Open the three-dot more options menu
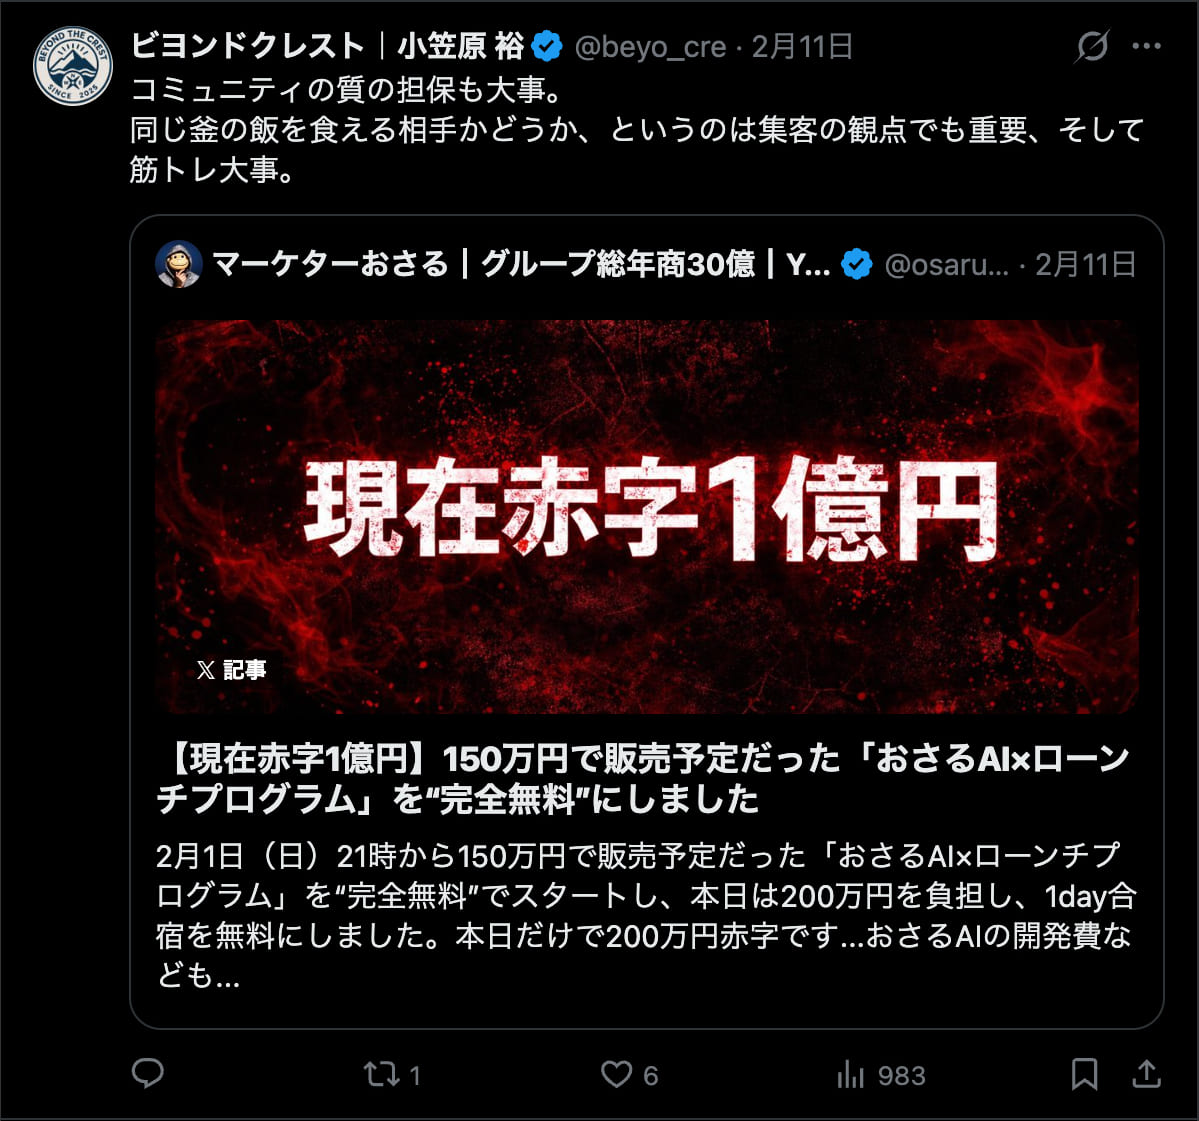This screenshot has height=1121, width=1199. point(1146,47)
